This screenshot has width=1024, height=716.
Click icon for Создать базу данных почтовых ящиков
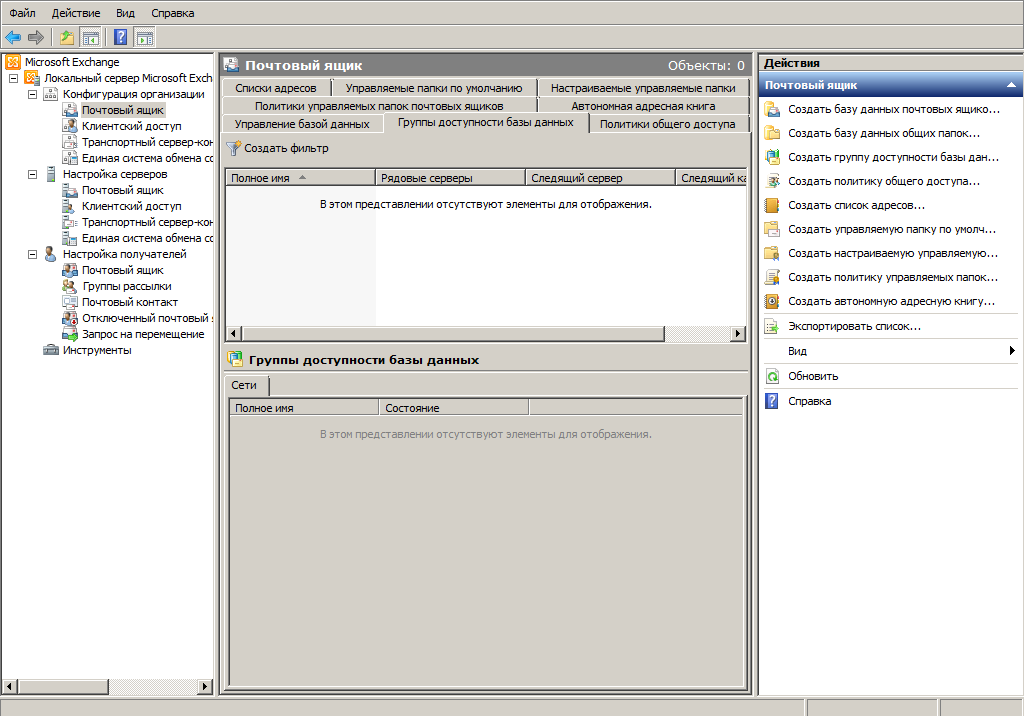click(x=773, y=109)
